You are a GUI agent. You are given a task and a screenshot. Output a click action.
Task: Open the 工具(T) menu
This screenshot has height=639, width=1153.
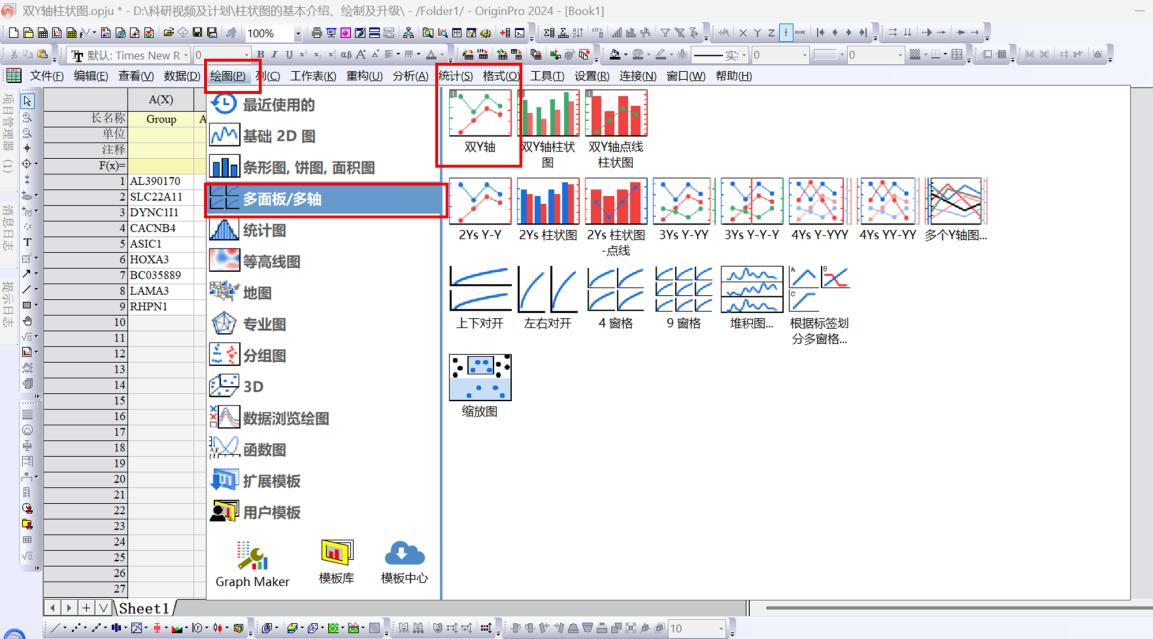[x=547, y=76]
